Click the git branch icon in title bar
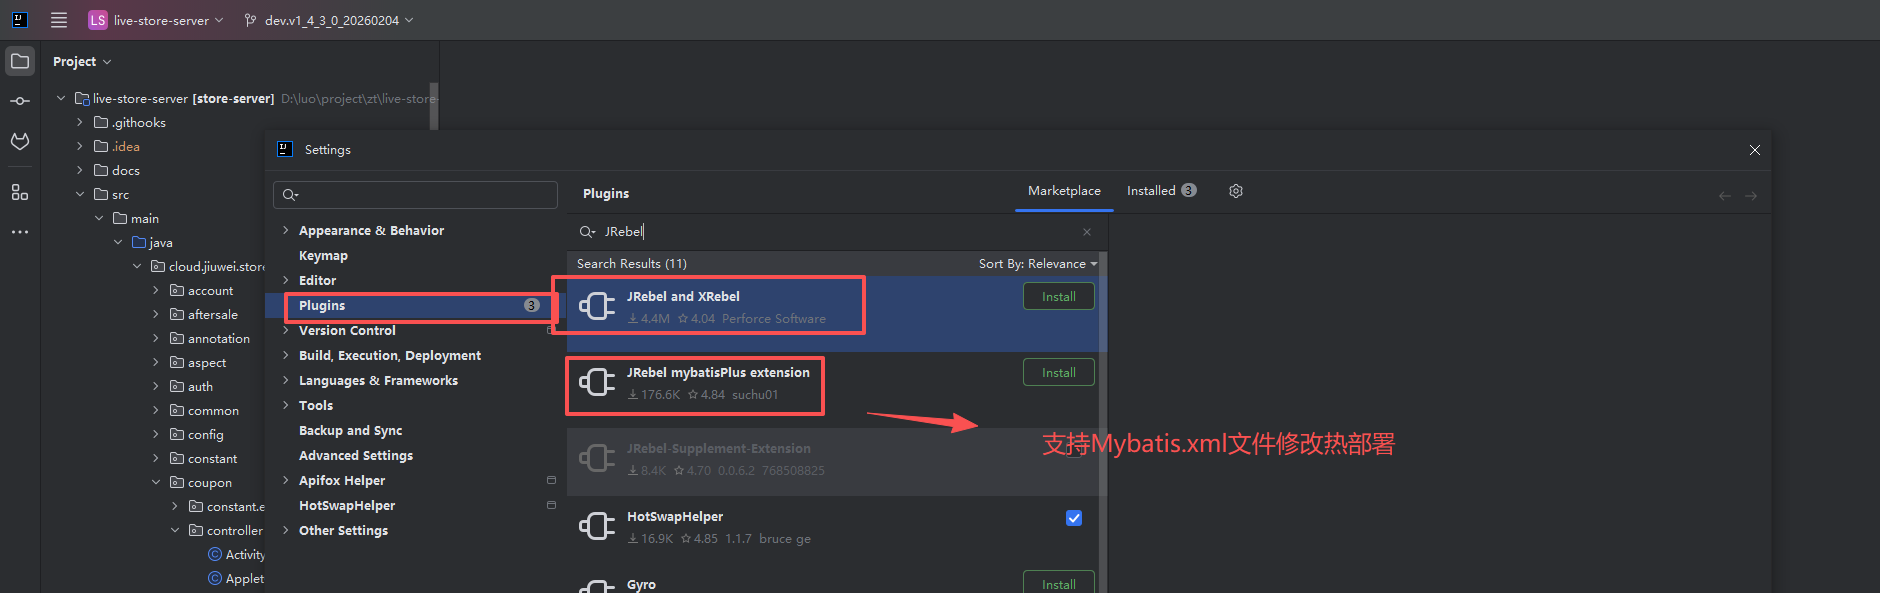This screenshot has width=1880, height=593. pos(250,20)
